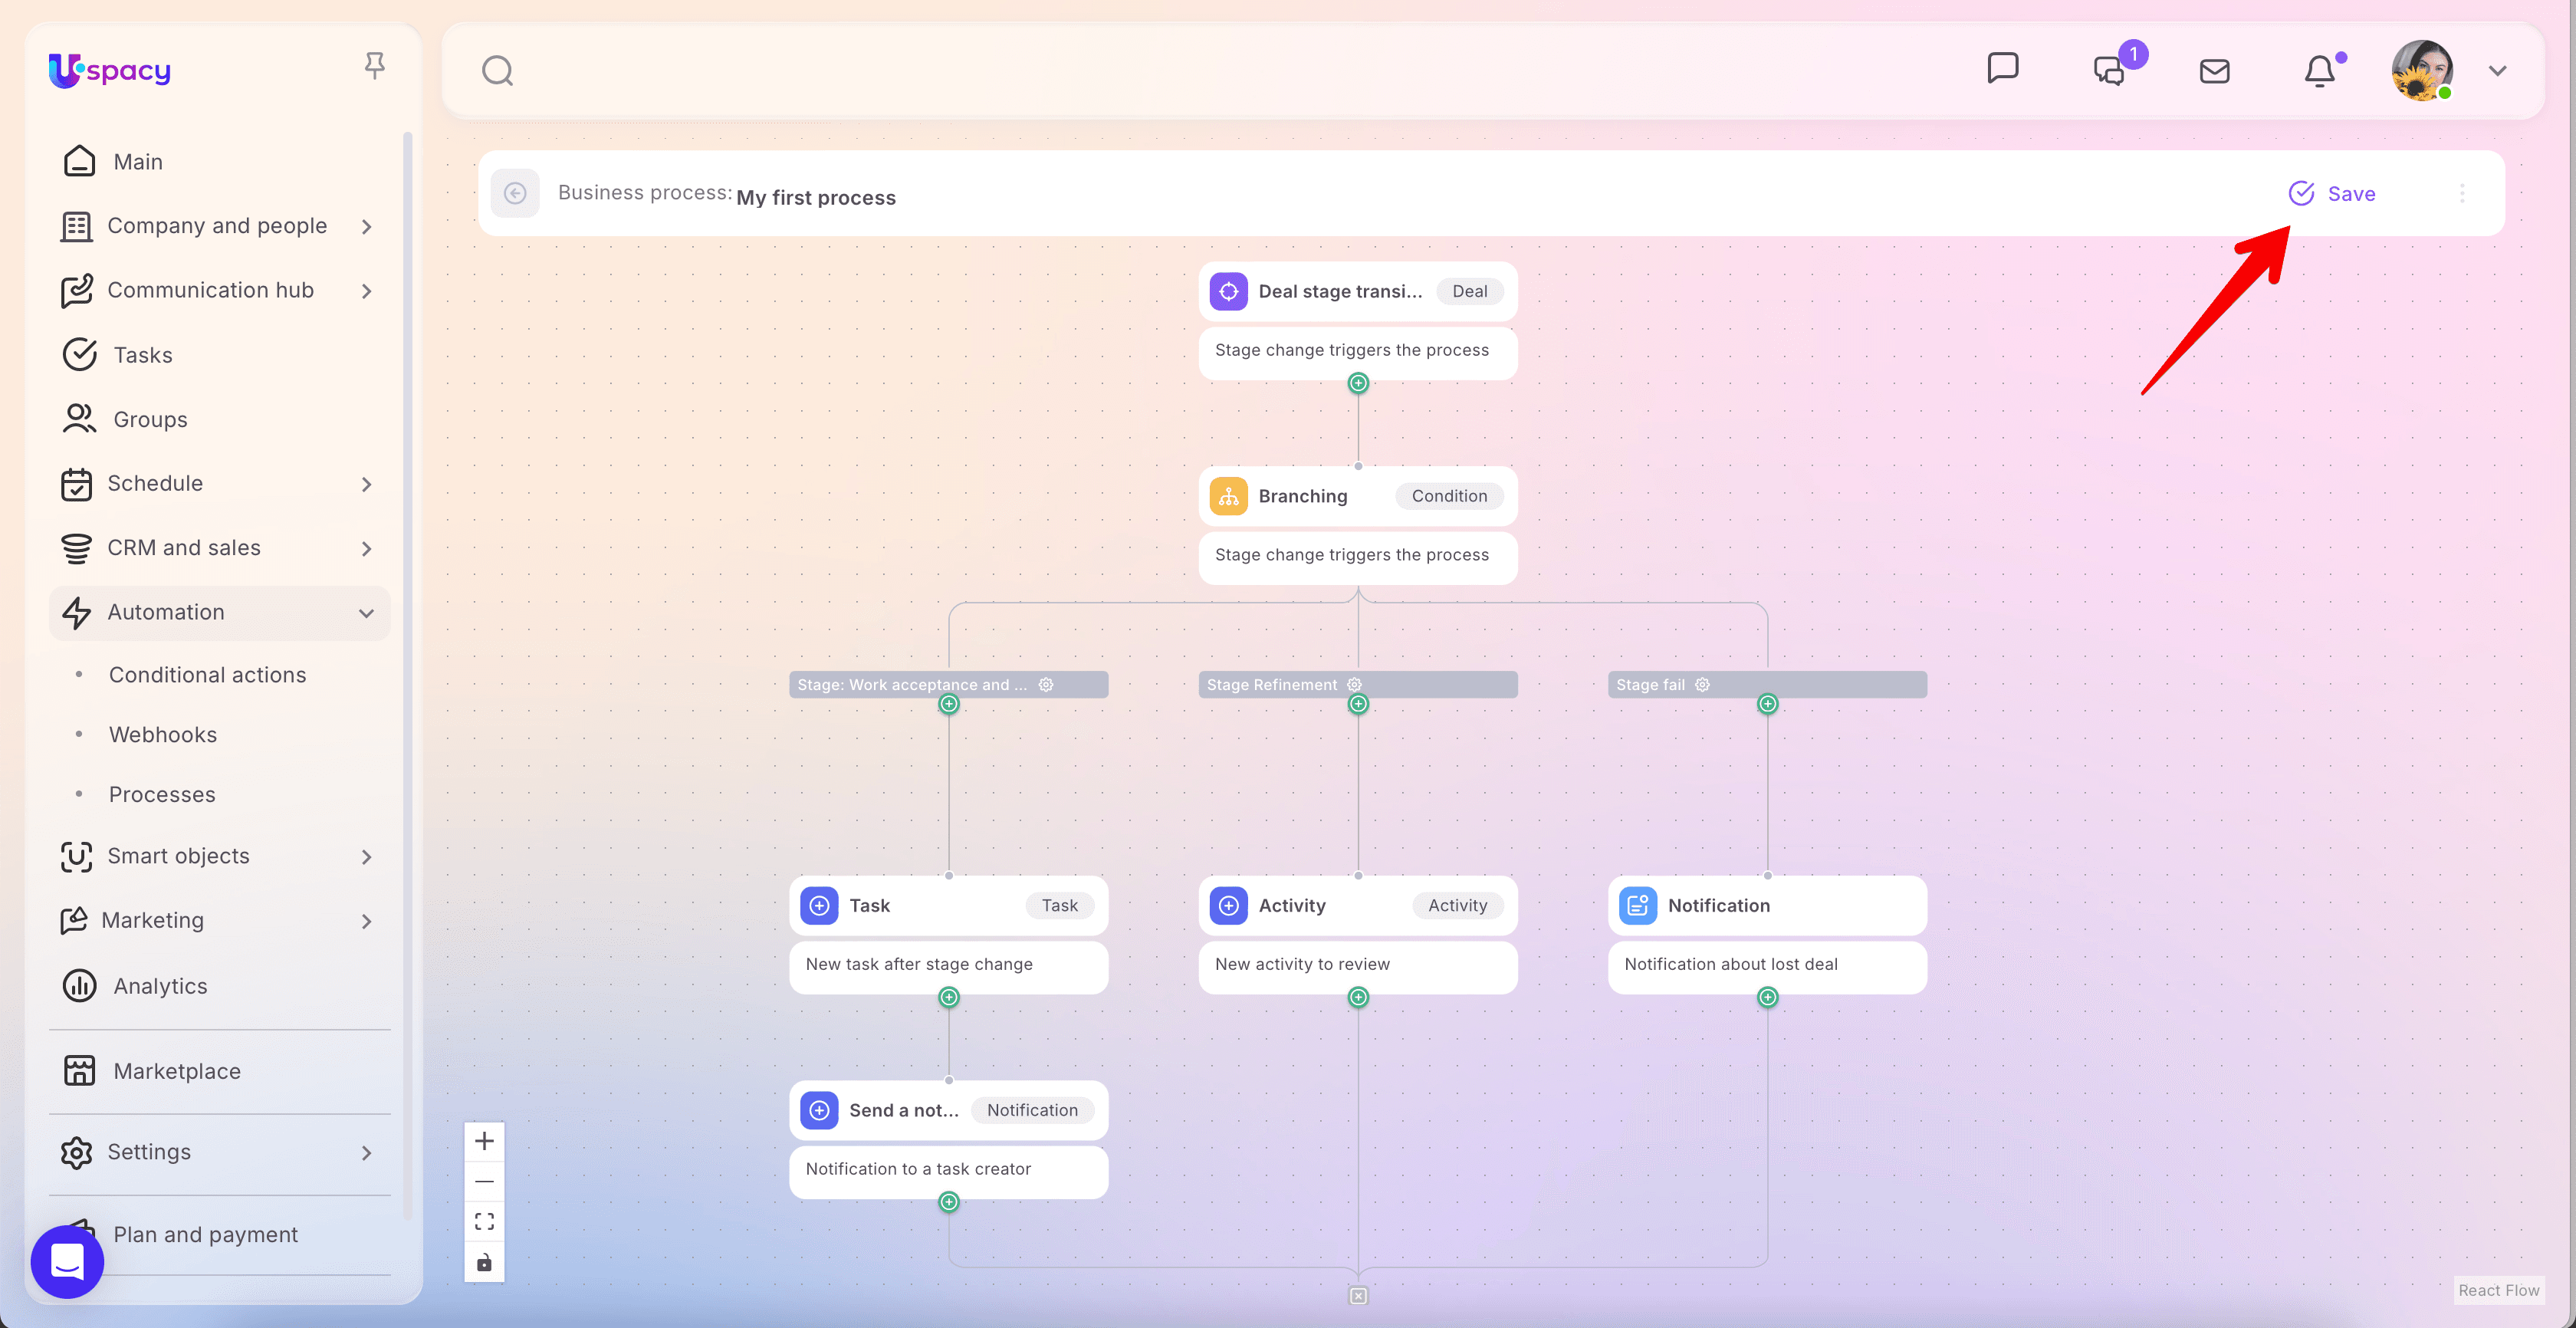2576x1328 pixels.
Task: Open group chats icon with badge
Action: point(2110,71)
